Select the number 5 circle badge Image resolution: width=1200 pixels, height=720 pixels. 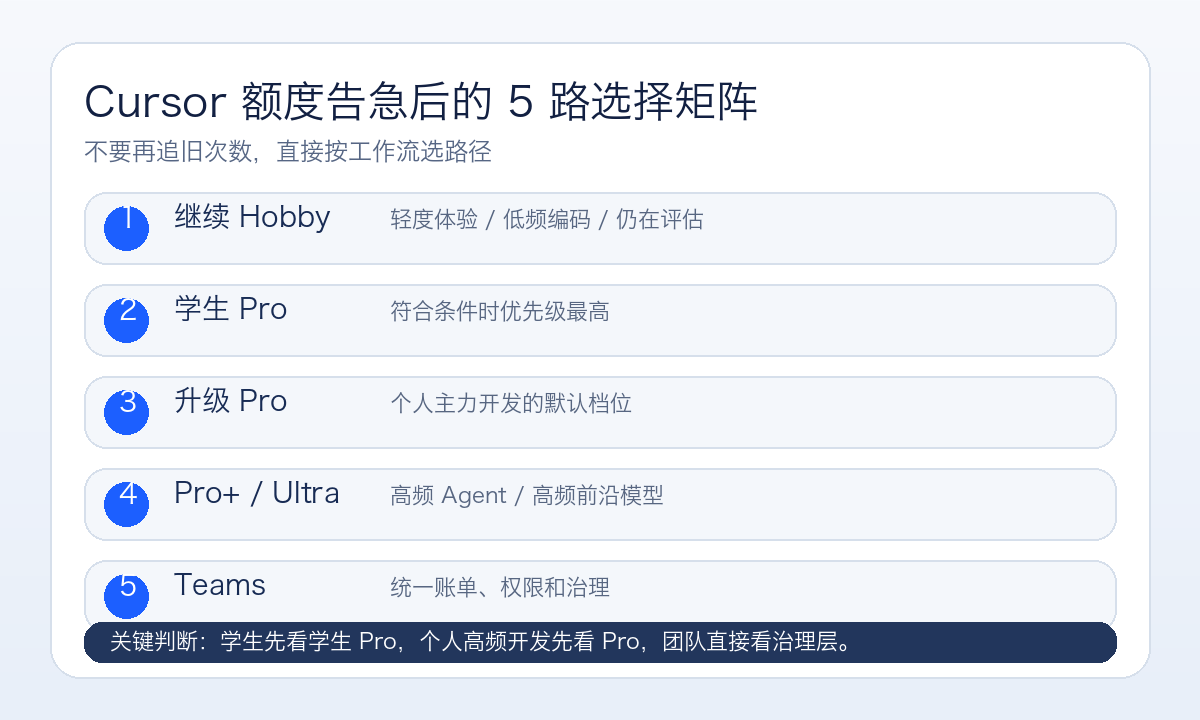(x=127, y=594)
